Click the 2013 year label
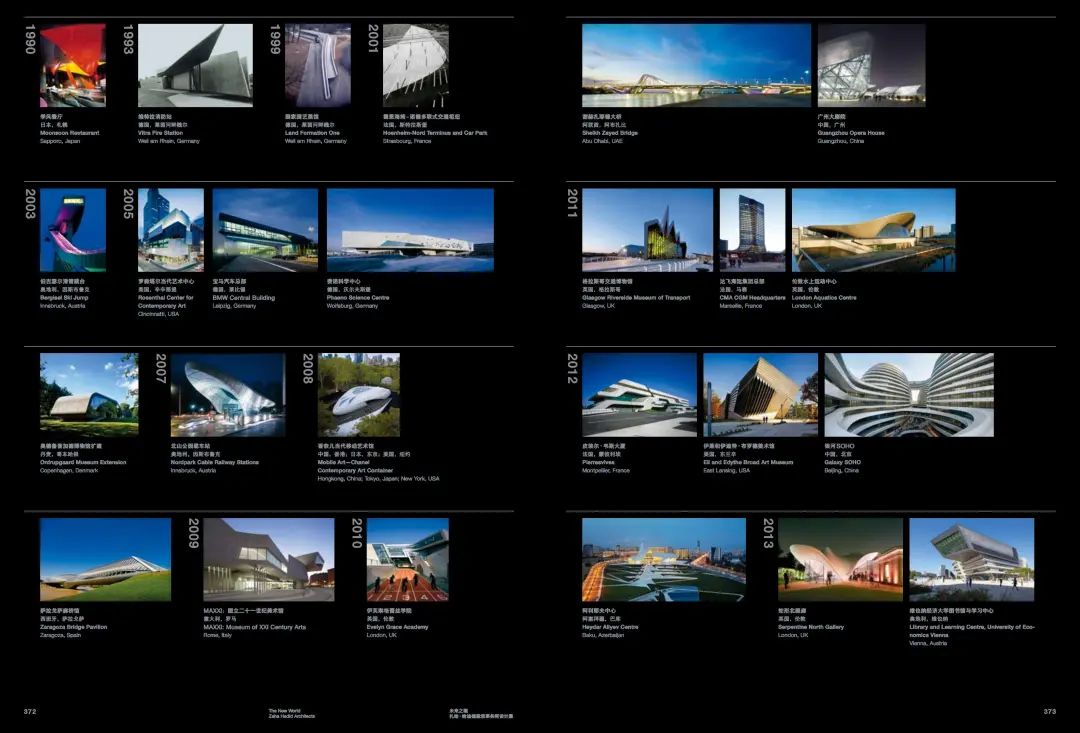The width and height of the screenshot is (1080, 733). coord(769,533)
